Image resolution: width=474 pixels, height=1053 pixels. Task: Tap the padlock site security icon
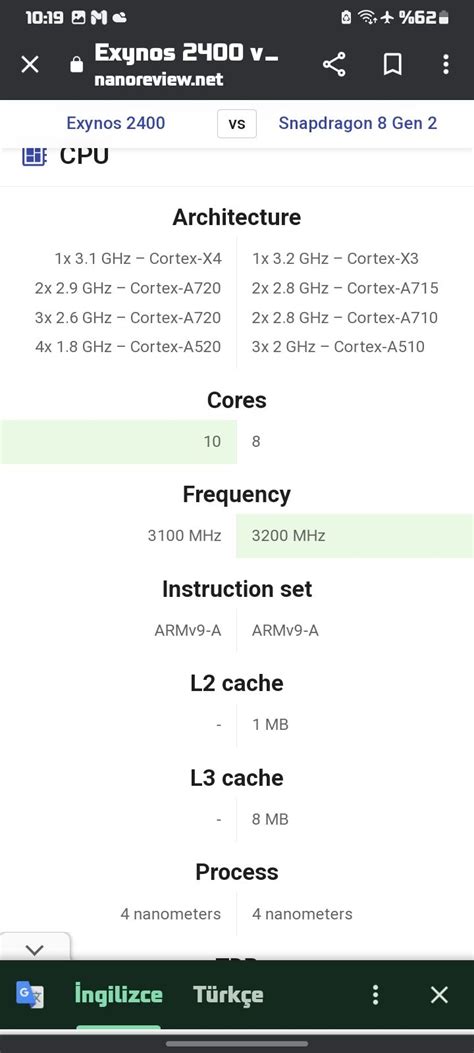[x=77, y=64]
